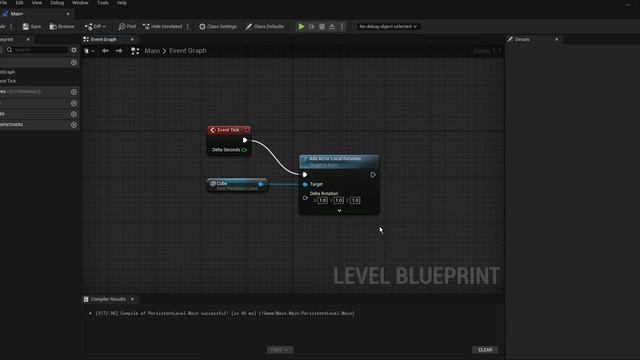Click the Diff toolbar button

[92, 27]
